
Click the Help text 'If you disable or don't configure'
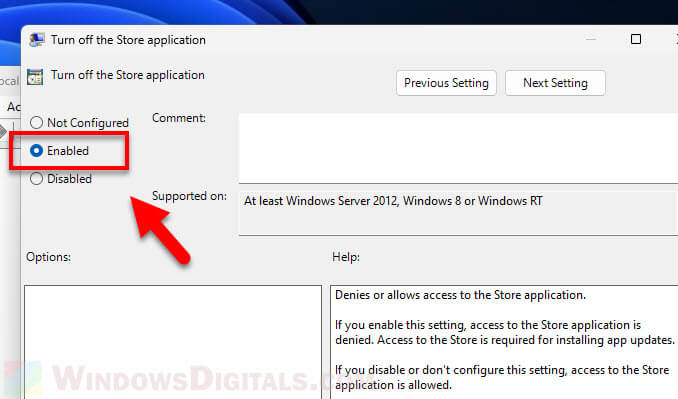coord(502,377)
